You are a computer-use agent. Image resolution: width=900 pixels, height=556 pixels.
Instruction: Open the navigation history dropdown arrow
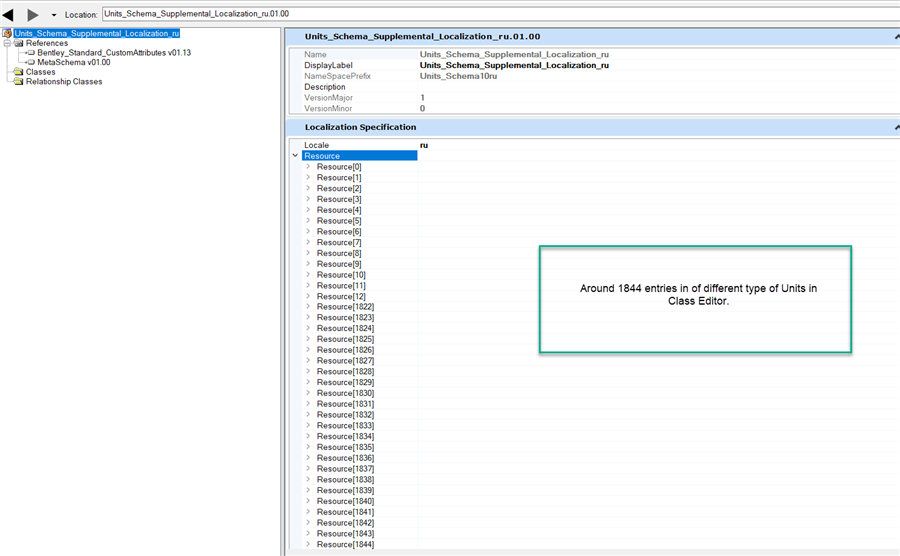click(54, 15)
